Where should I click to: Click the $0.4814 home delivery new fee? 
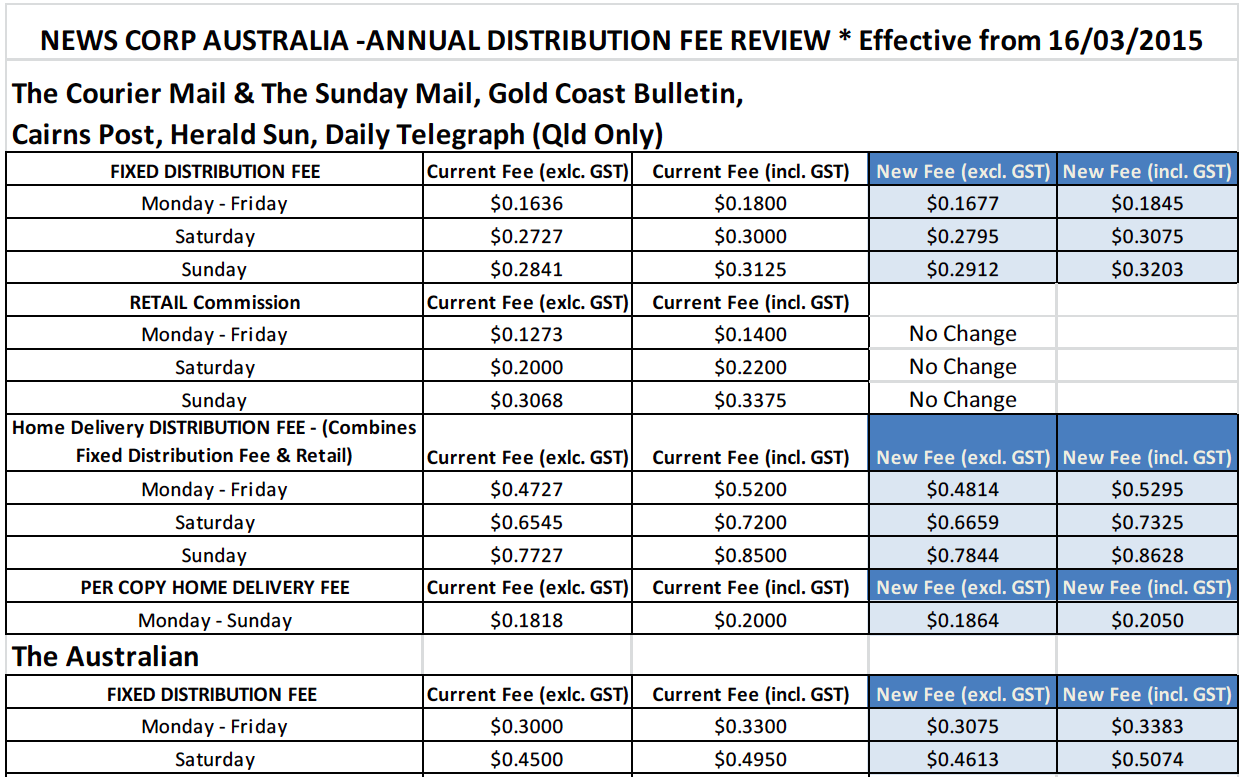point(962,490)
